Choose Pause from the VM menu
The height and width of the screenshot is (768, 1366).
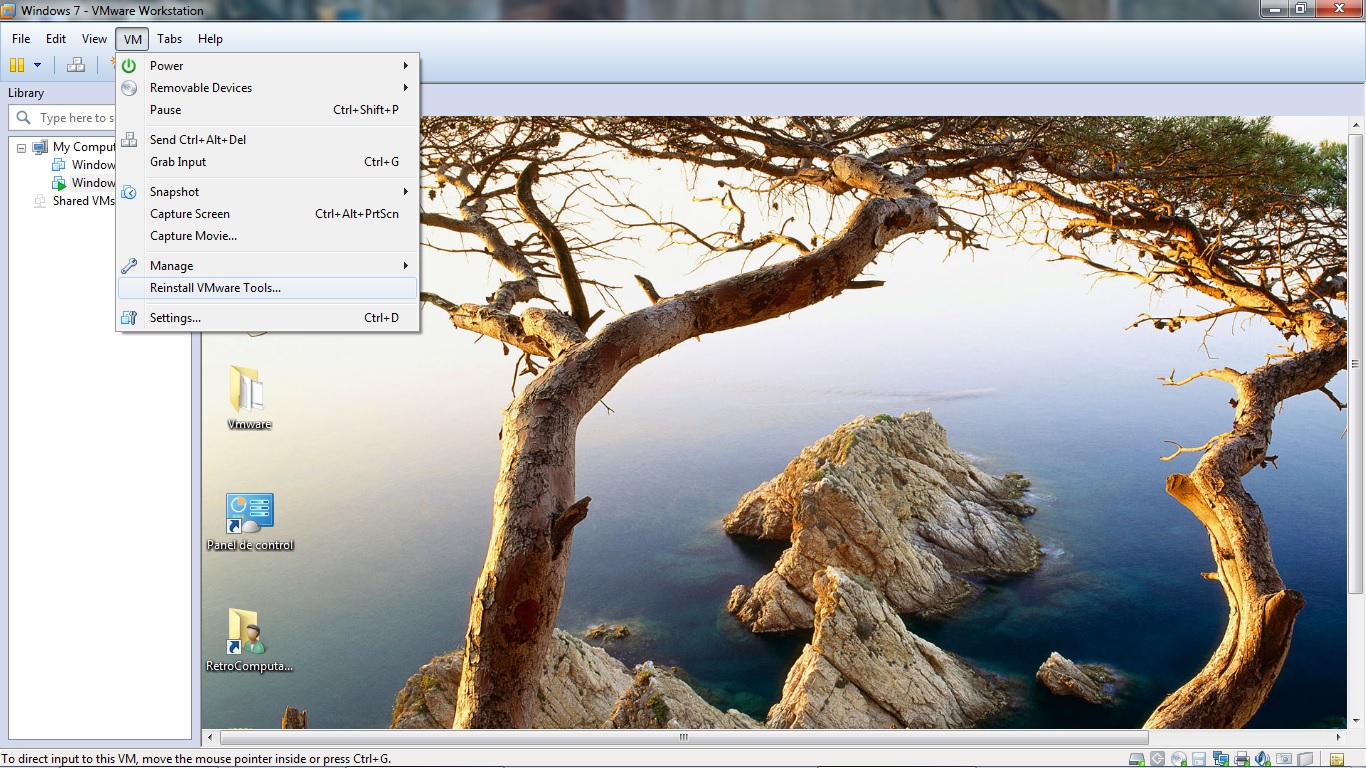267,110
